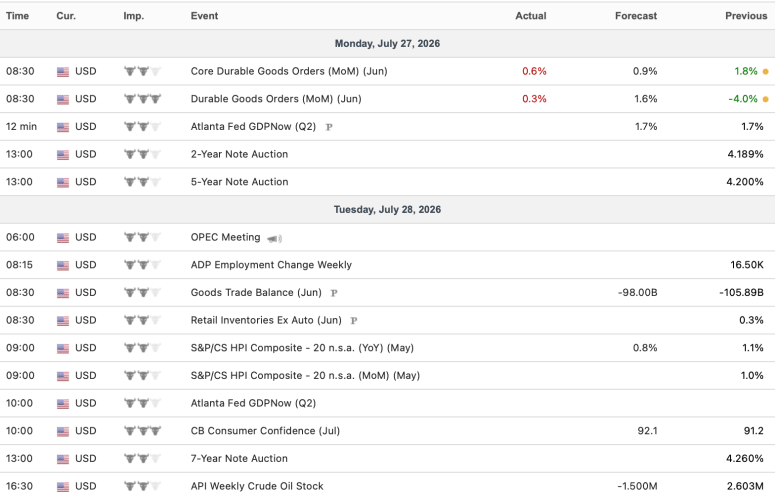Click the speaker icon next to OPEC Meeting
Screen dimensions: 775x495
click(274, 239)
